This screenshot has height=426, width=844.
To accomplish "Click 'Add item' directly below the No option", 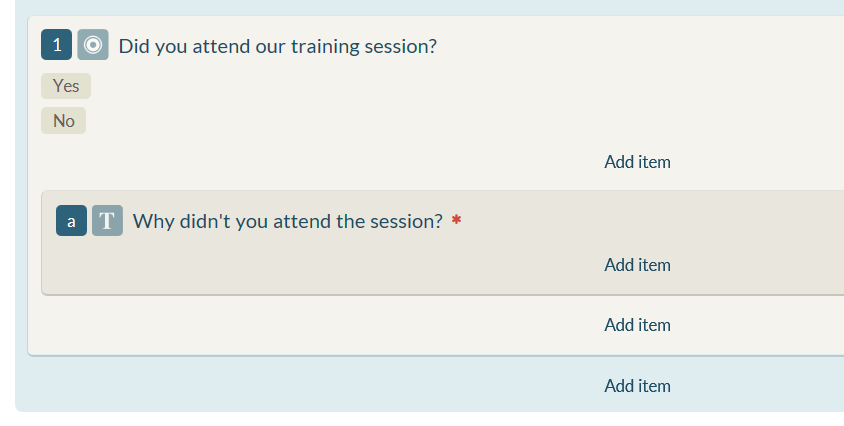I will coord(637,162).
